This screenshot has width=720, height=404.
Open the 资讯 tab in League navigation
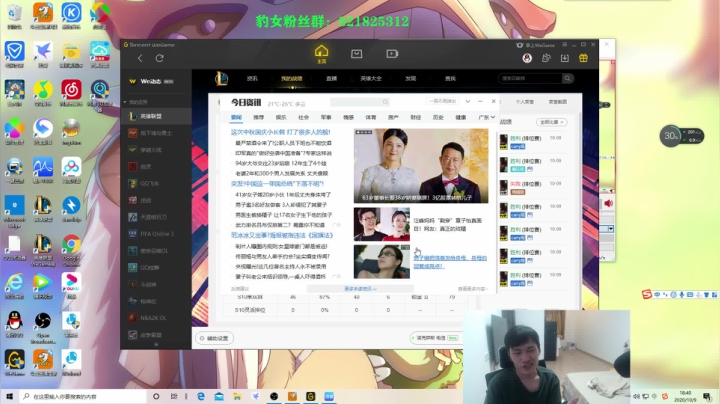[252, 79]
